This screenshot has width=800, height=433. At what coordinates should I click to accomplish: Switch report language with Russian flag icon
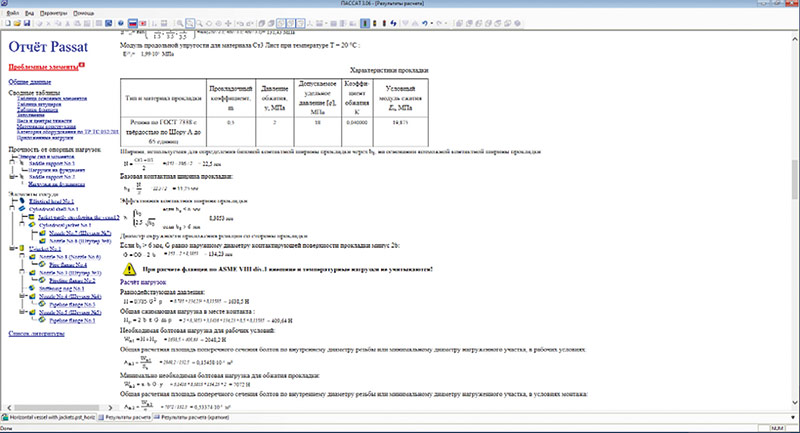coord(133,23)
